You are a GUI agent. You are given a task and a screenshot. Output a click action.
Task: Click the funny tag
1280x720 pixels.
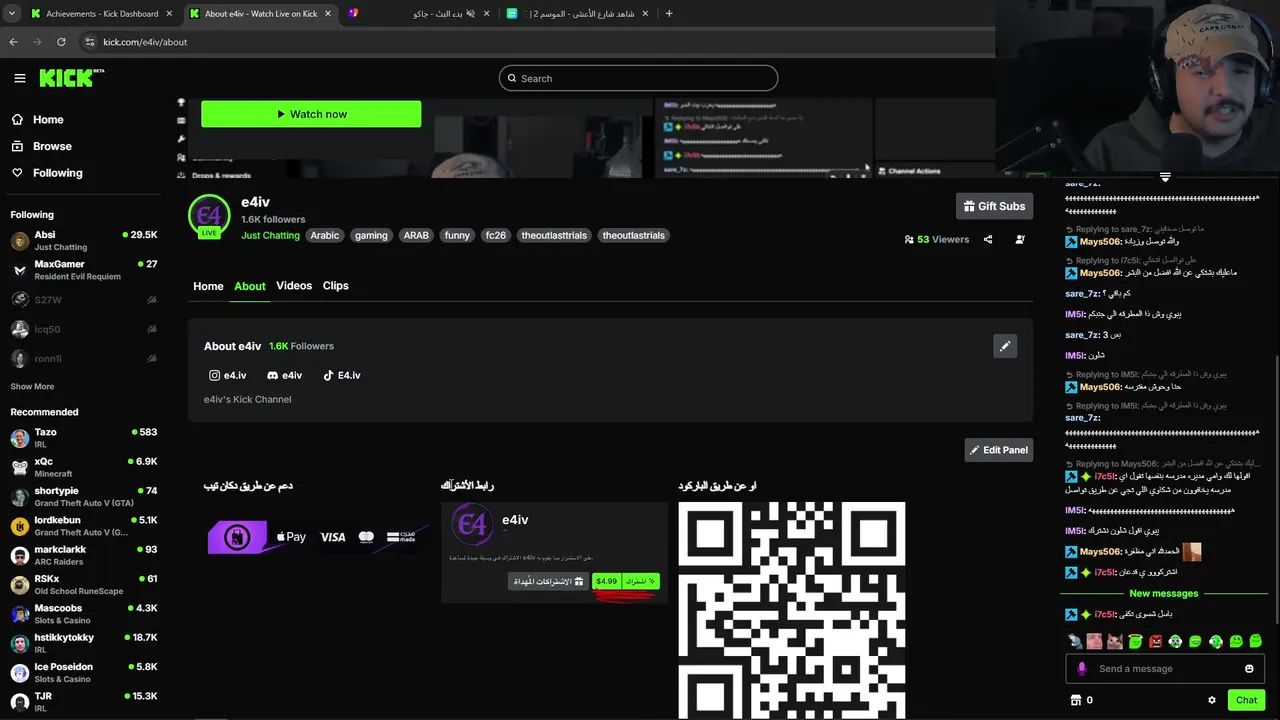457,236
